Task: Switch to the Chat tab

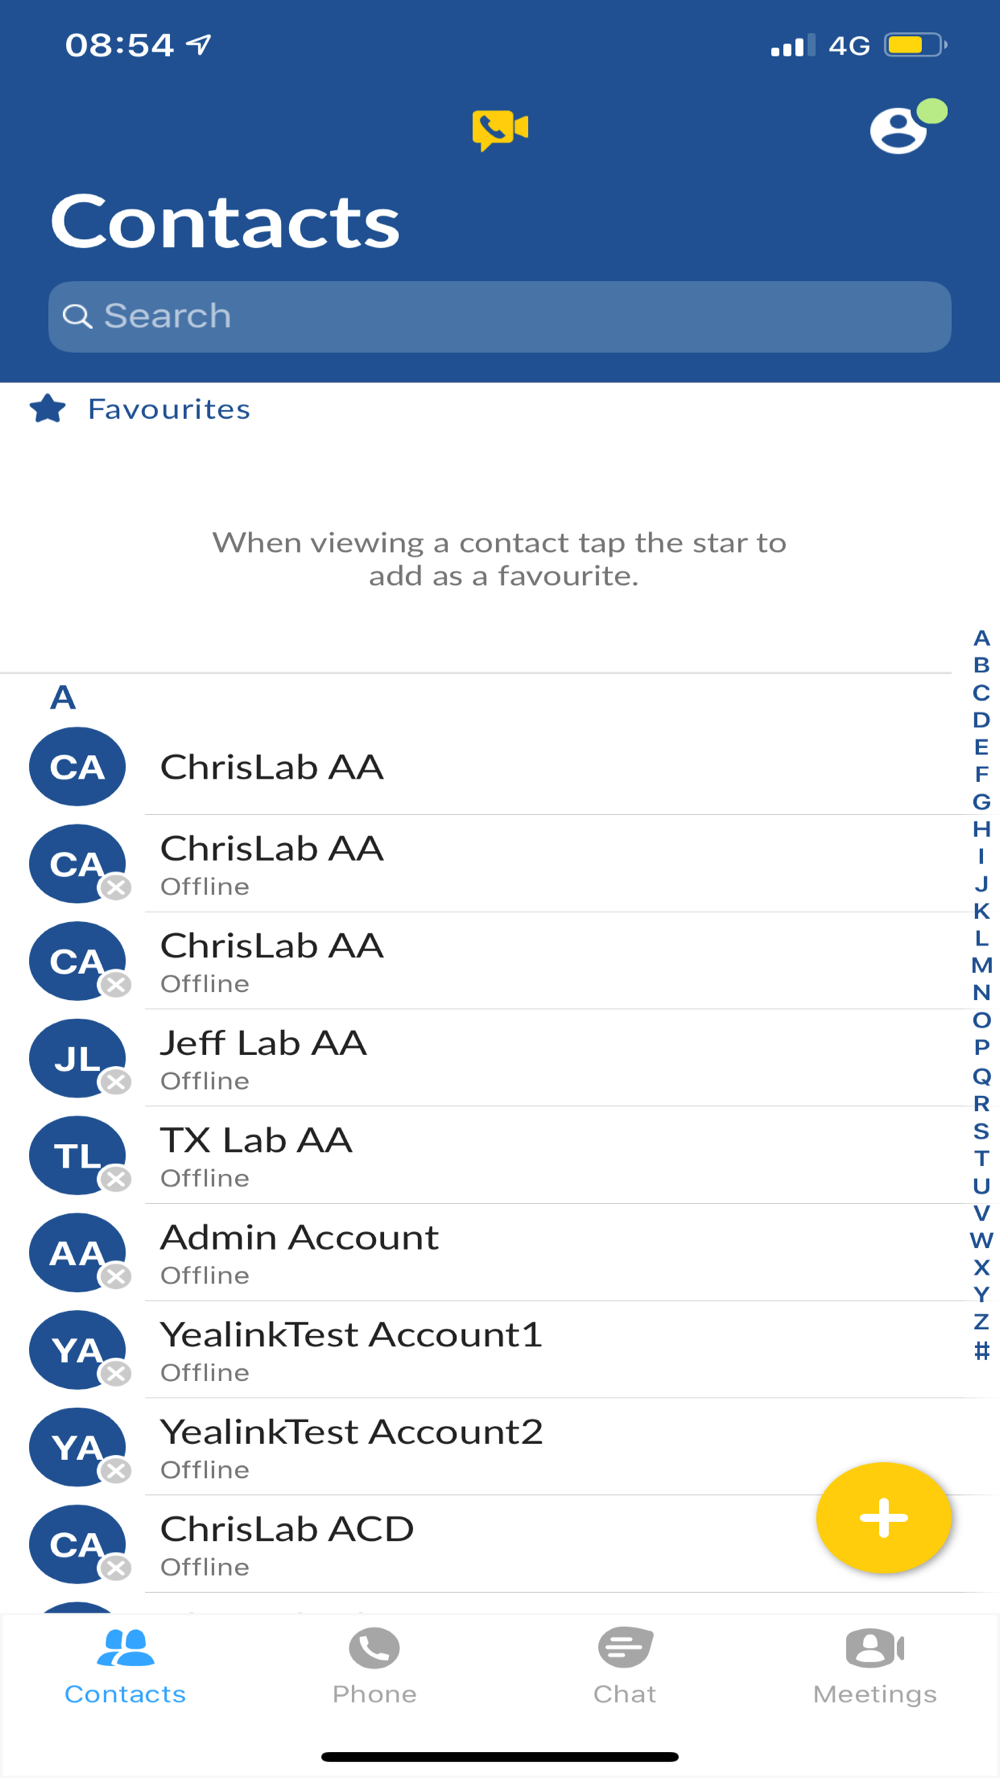Action: point(625,1666)
